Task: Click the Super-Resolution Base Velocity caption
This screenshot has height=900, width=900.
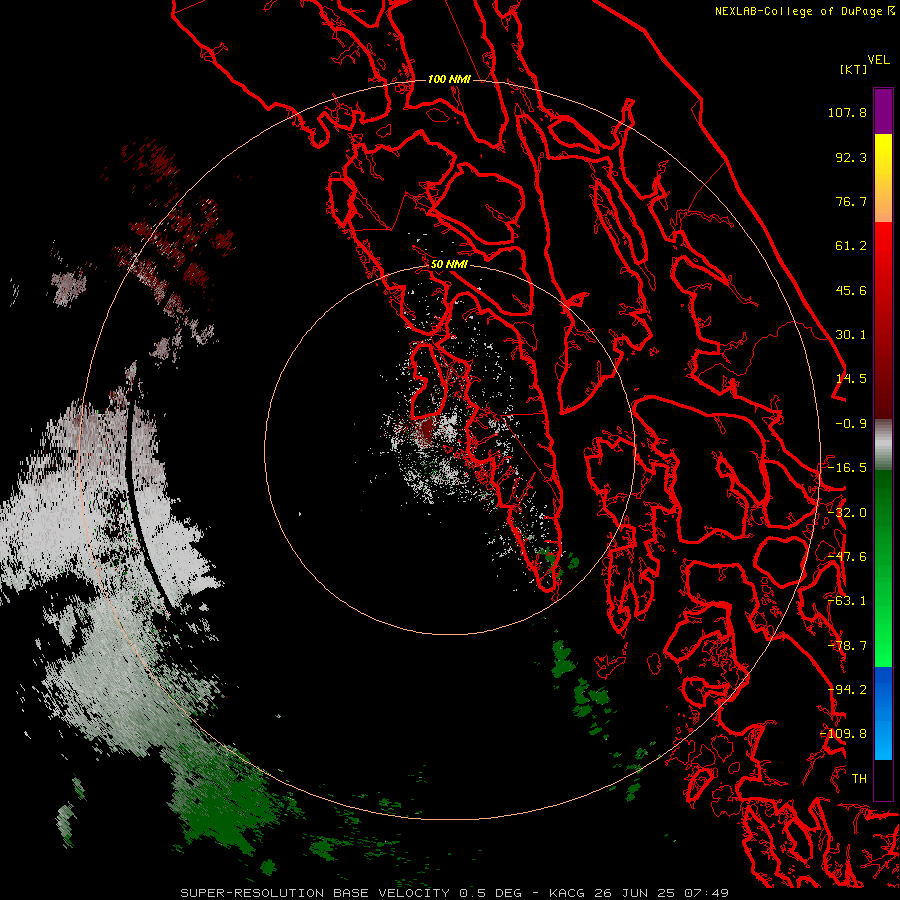Action: coord(454,893)
